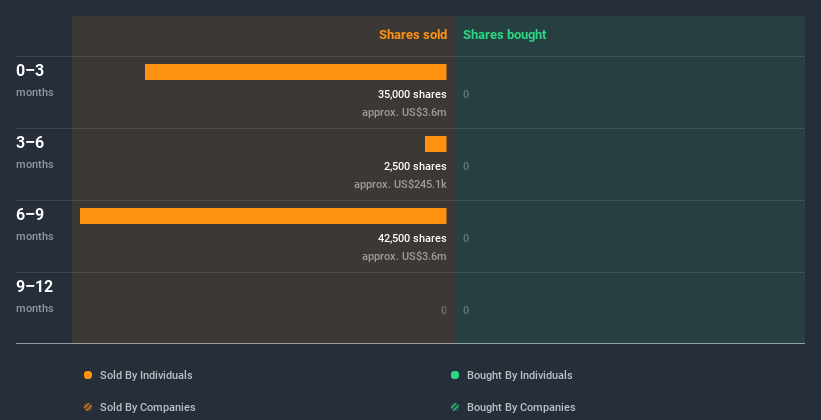Image resolution: width=821 pixels, height=420 pixels.
Task: Click the striped Bought By Companies legend icon
Action: (x=455, y=407)
